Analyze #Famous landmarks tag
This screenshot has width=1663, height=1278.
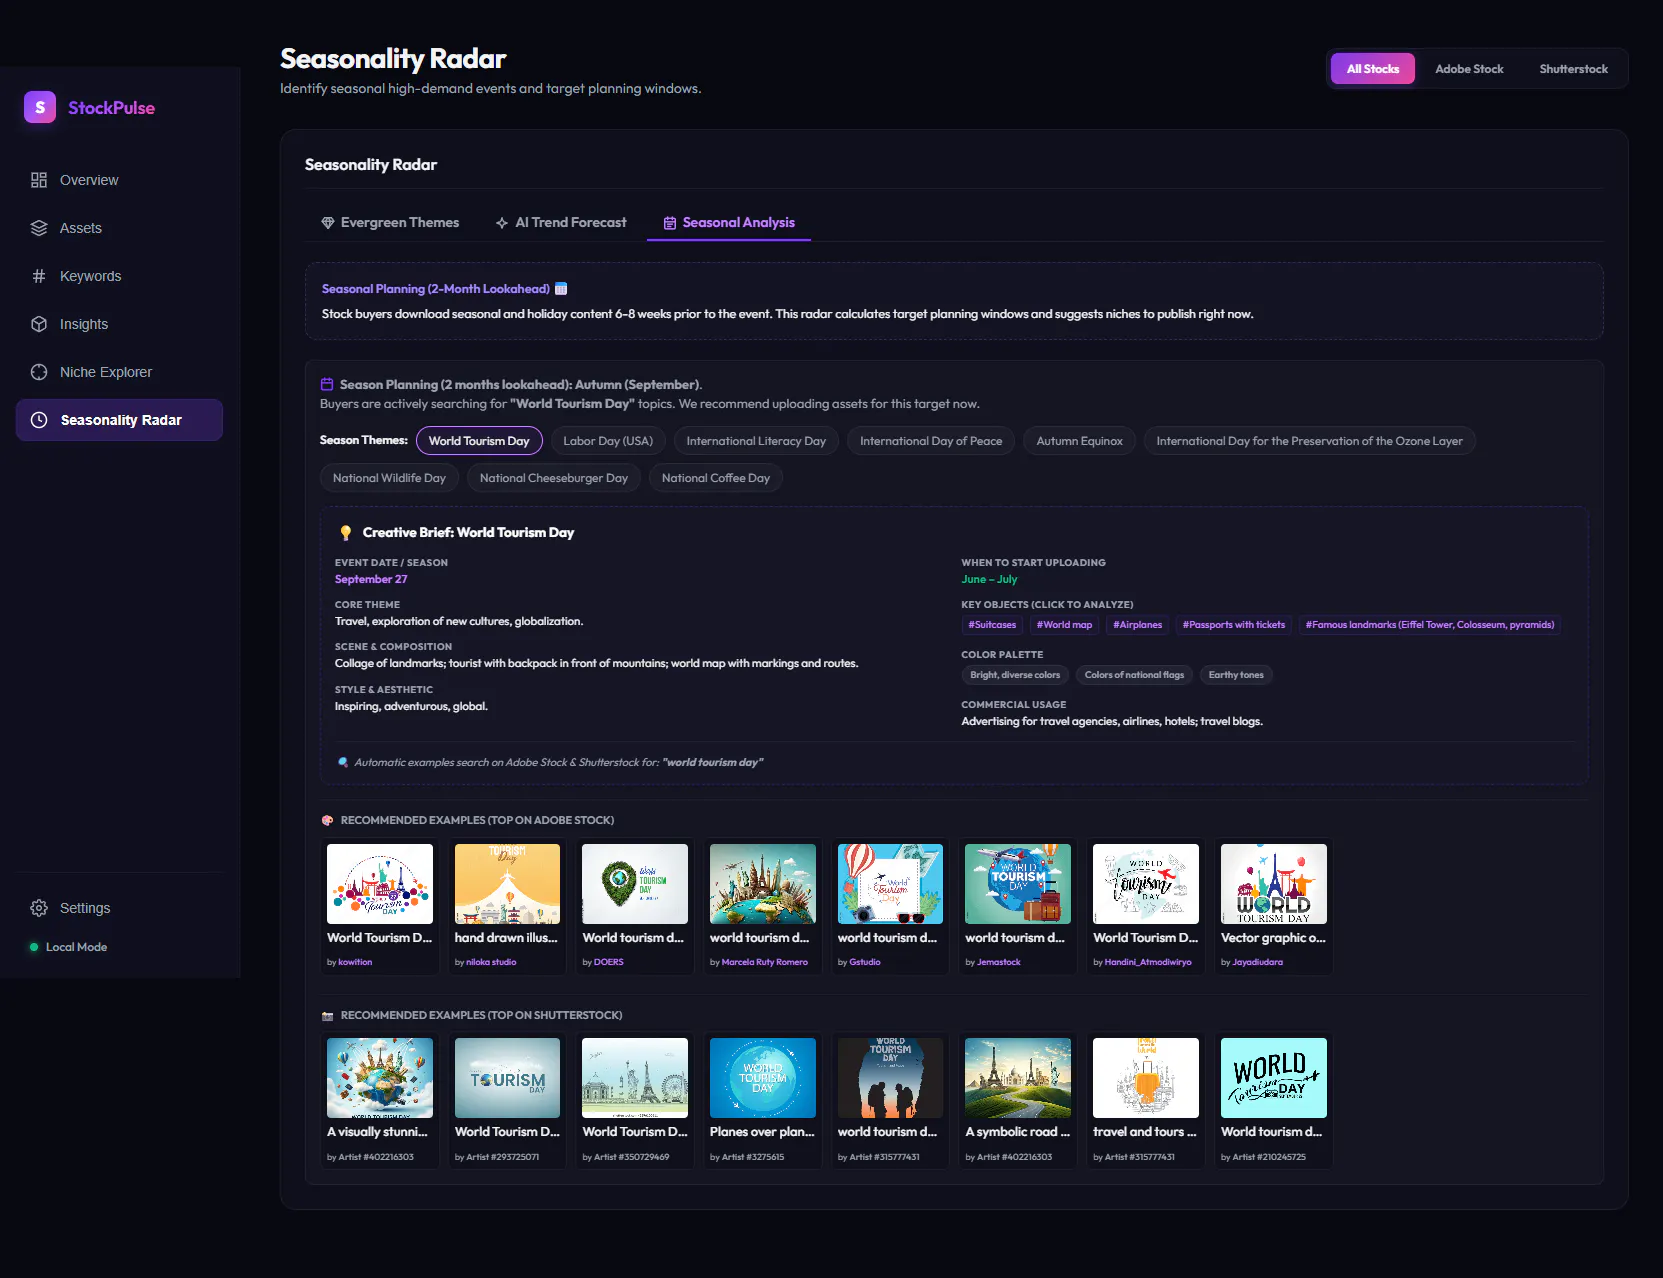pos(1430,625)
